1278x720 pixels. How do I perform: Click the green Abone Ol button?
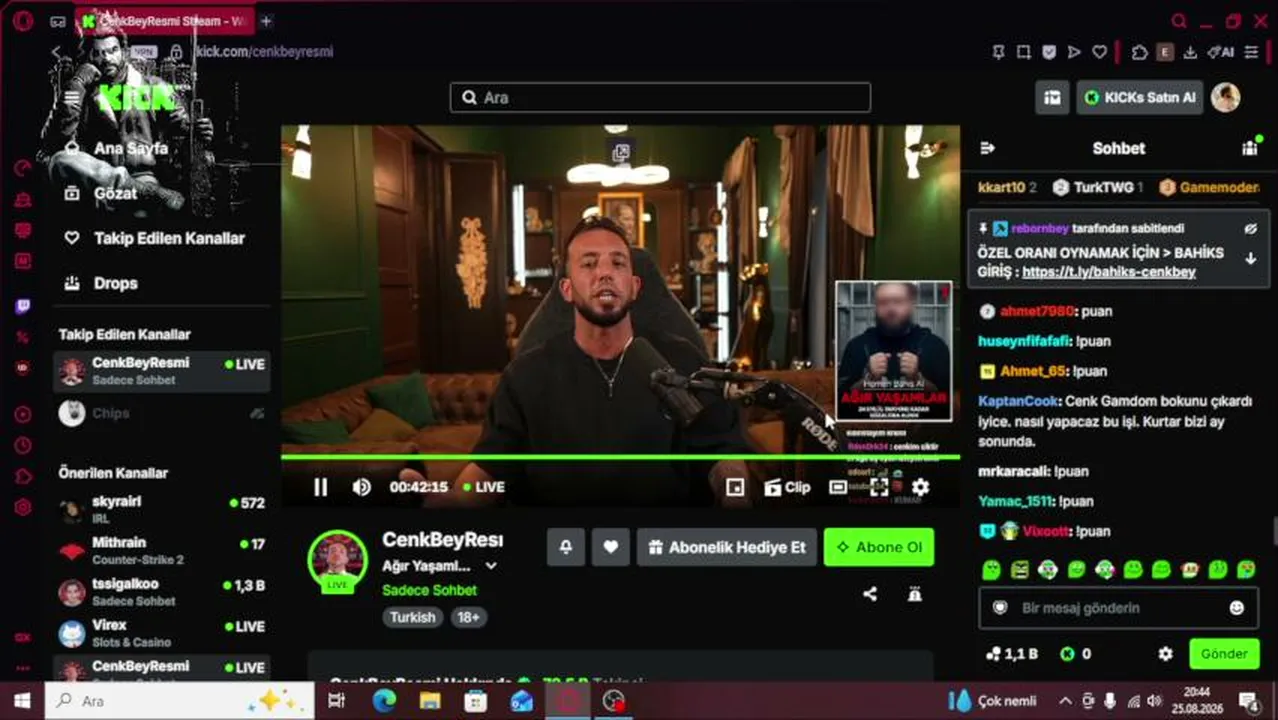pyautogui.click(x=879, y=547)
